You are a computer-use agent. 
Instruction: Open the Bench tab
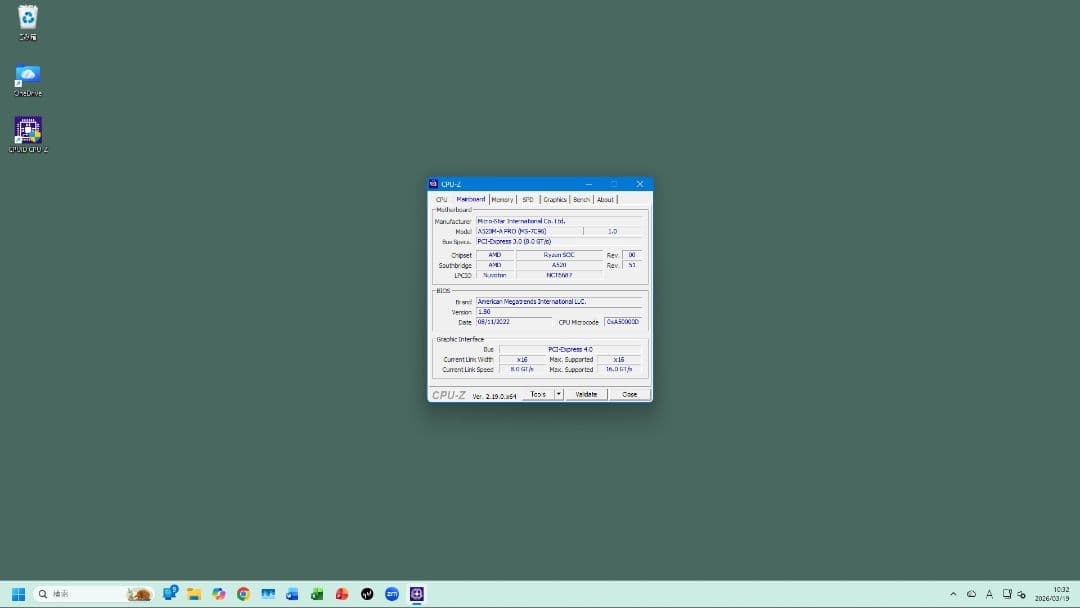[581, 200]
